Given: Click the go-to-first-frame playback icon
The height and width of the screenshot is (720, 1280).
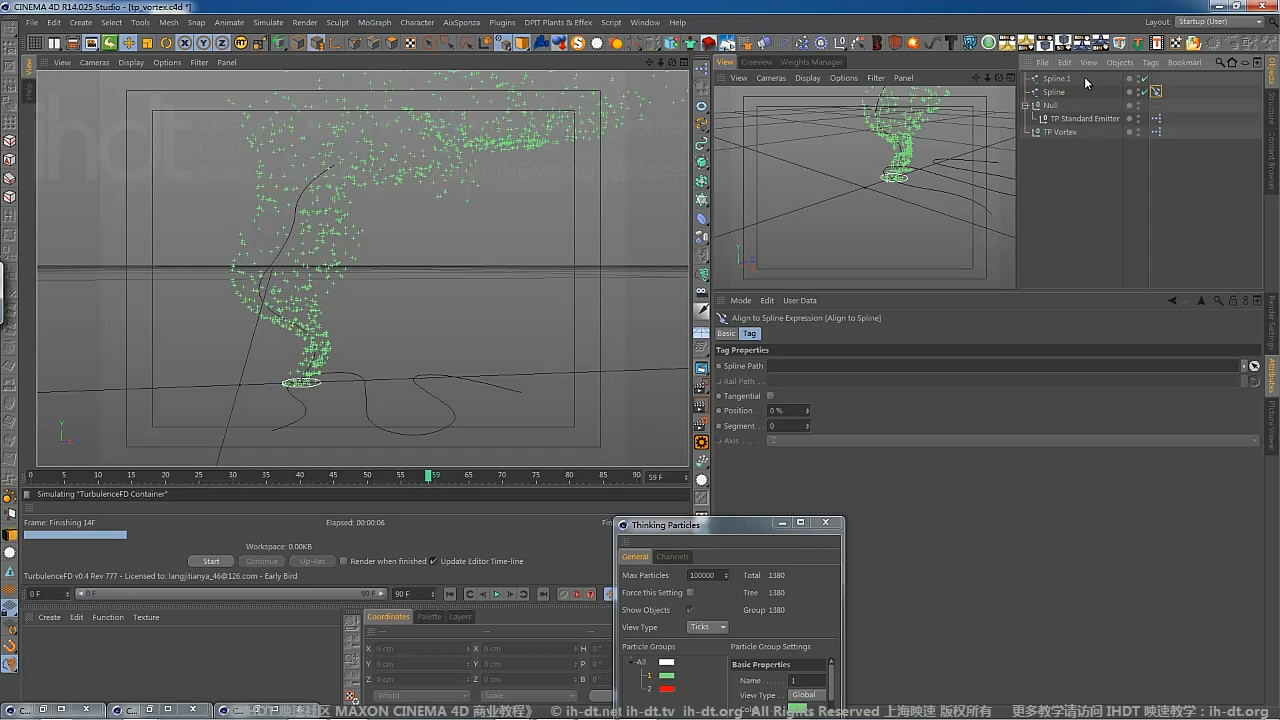Looking at the screenshot, I should click(x=450, y=594).
